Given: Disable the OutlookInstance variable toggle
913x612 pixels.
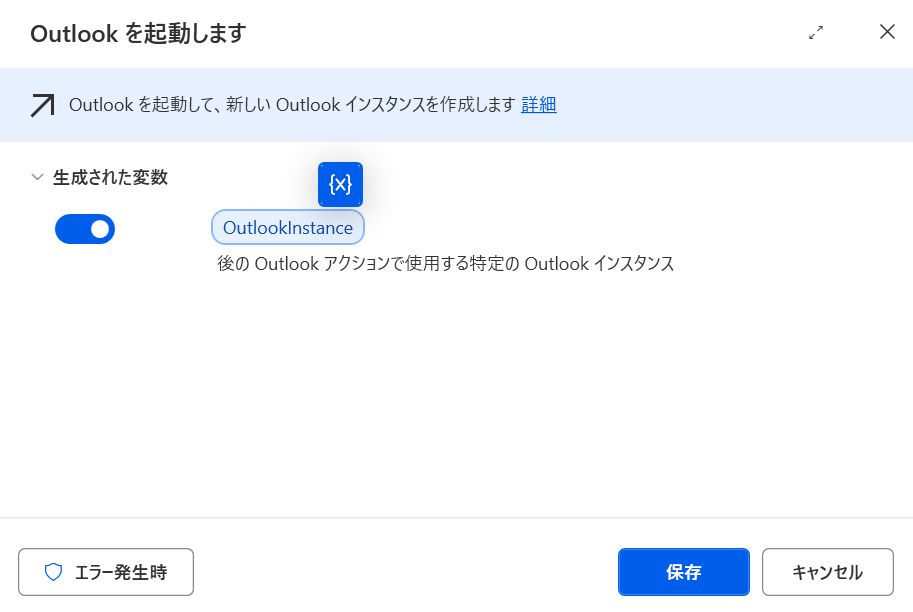Looking at the screenshot, I should (x=85, y=229).
